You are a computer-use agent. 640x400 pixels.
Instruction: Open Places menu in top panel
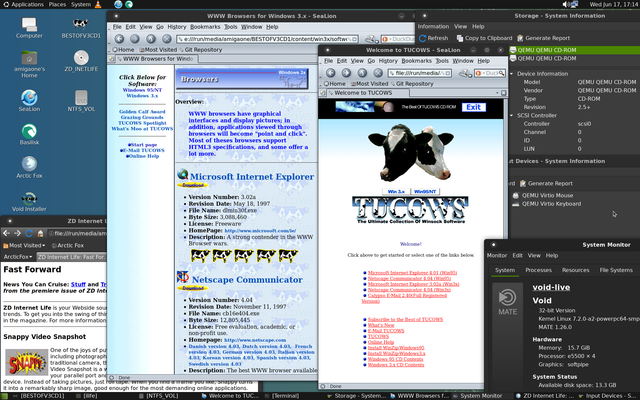(x=57, y=4)
